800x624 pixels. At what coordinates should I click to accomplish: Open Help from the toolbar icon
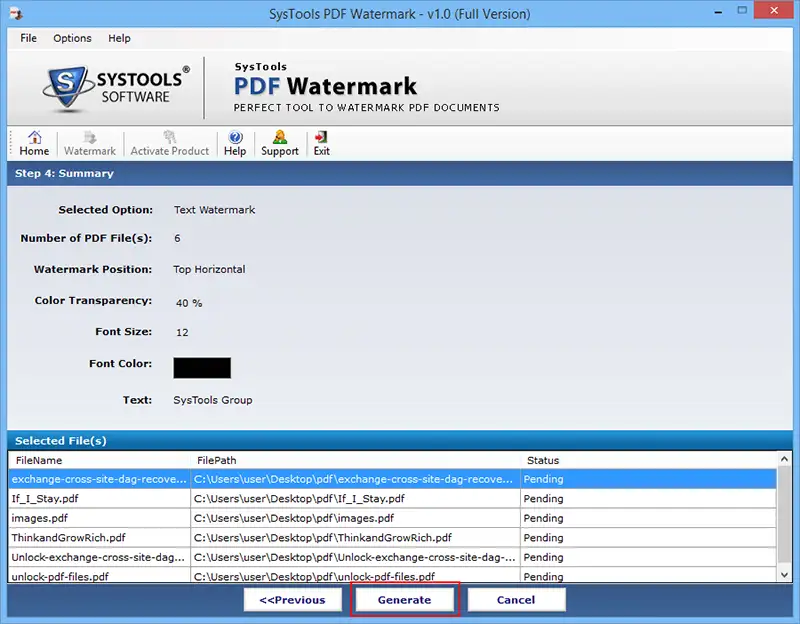pyautogui.click(x=235, y=137)
